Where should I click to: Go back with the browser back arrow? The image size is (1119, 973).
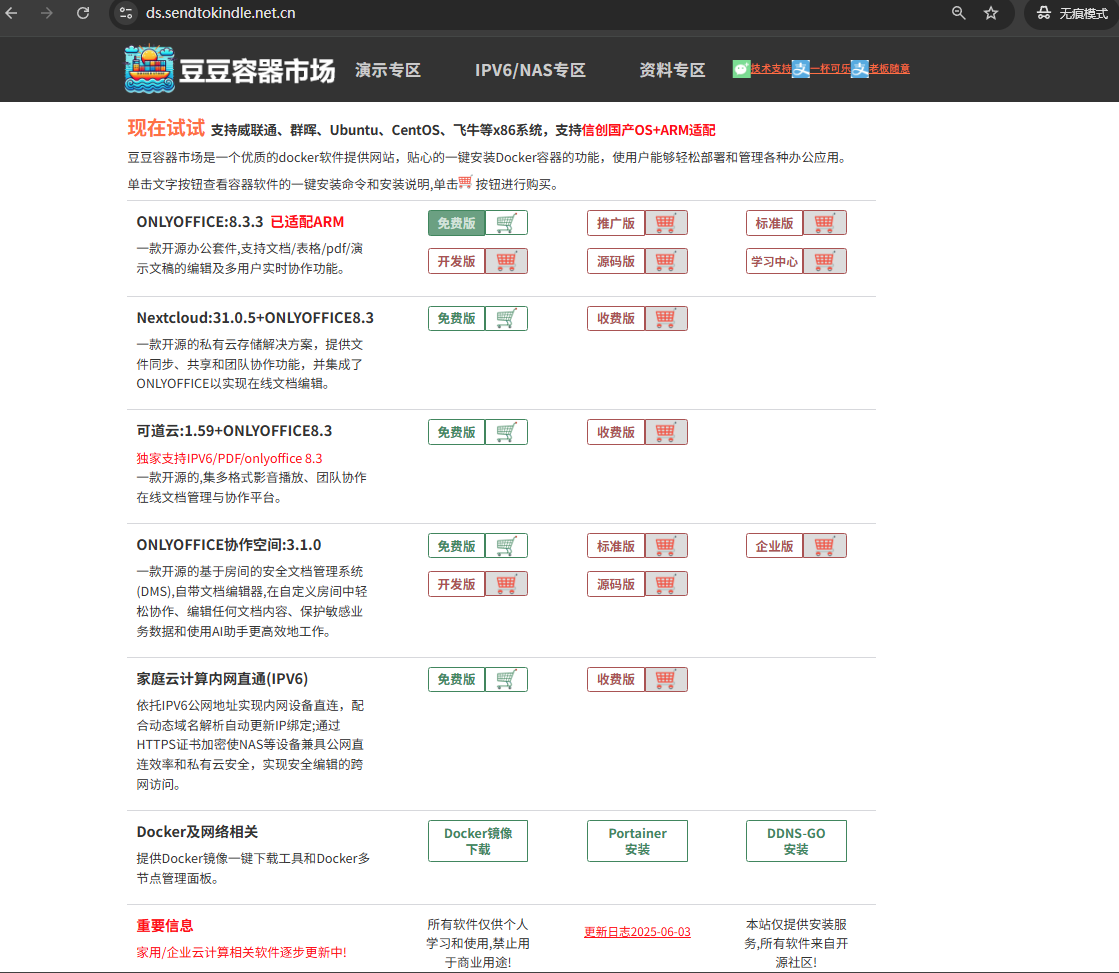(x=11, y=13)
